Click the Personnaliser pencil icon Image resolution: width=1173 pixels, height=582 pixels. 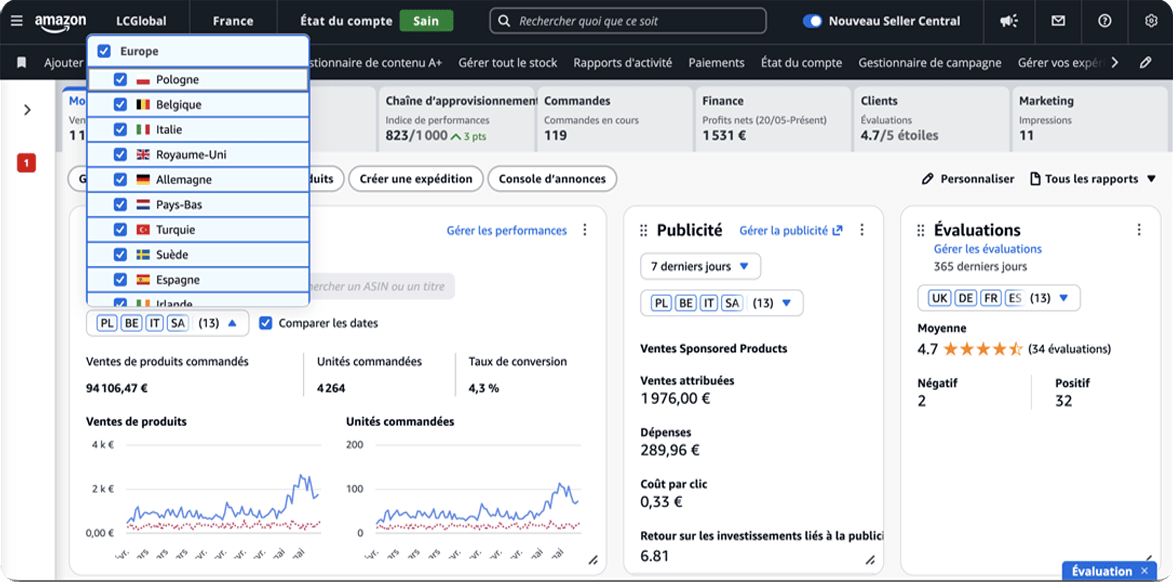coord(928,179)
